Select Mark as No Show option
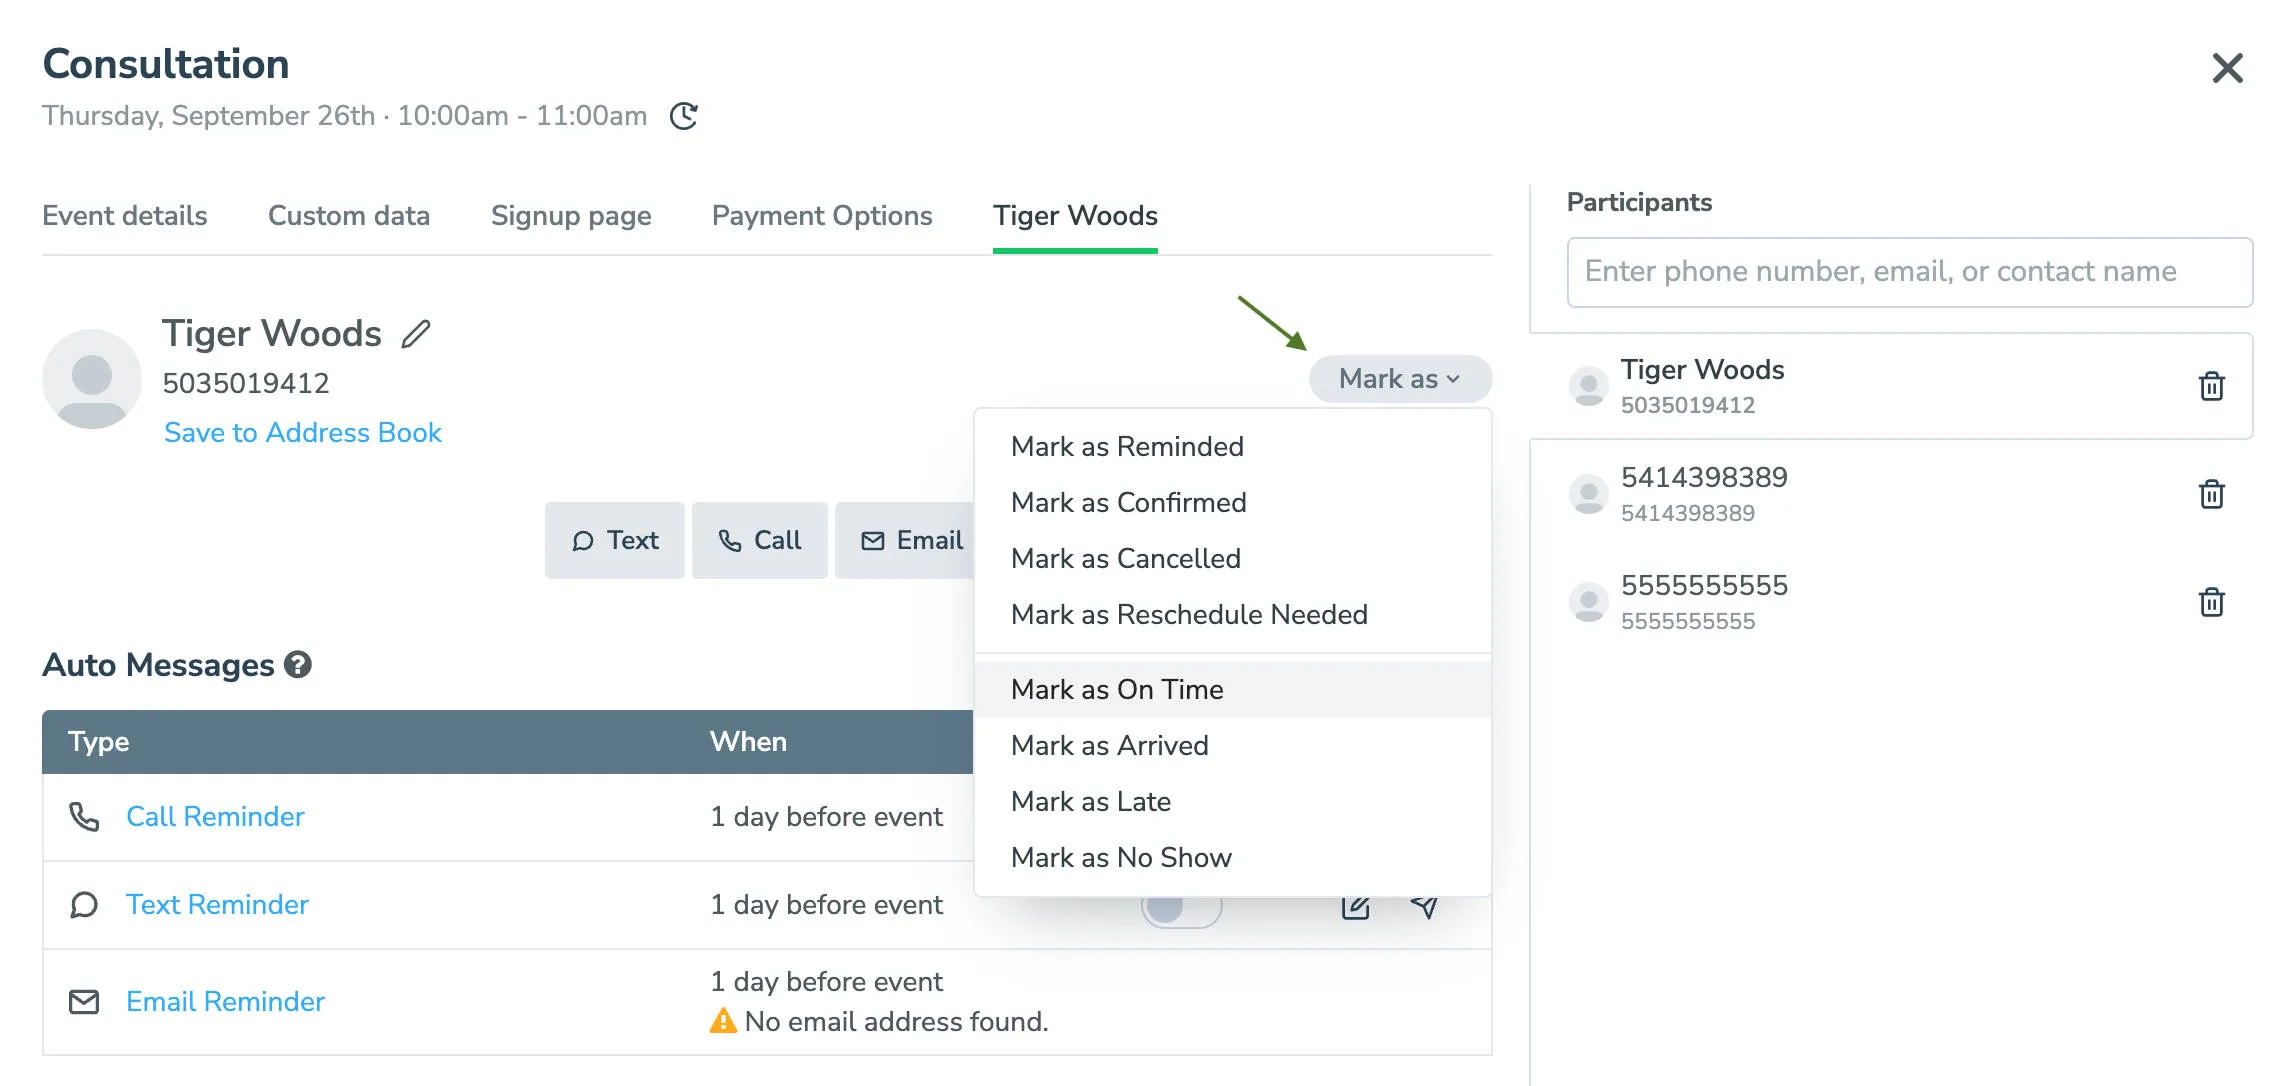Screen dimensions: 2270x1086 [1121, 857]
